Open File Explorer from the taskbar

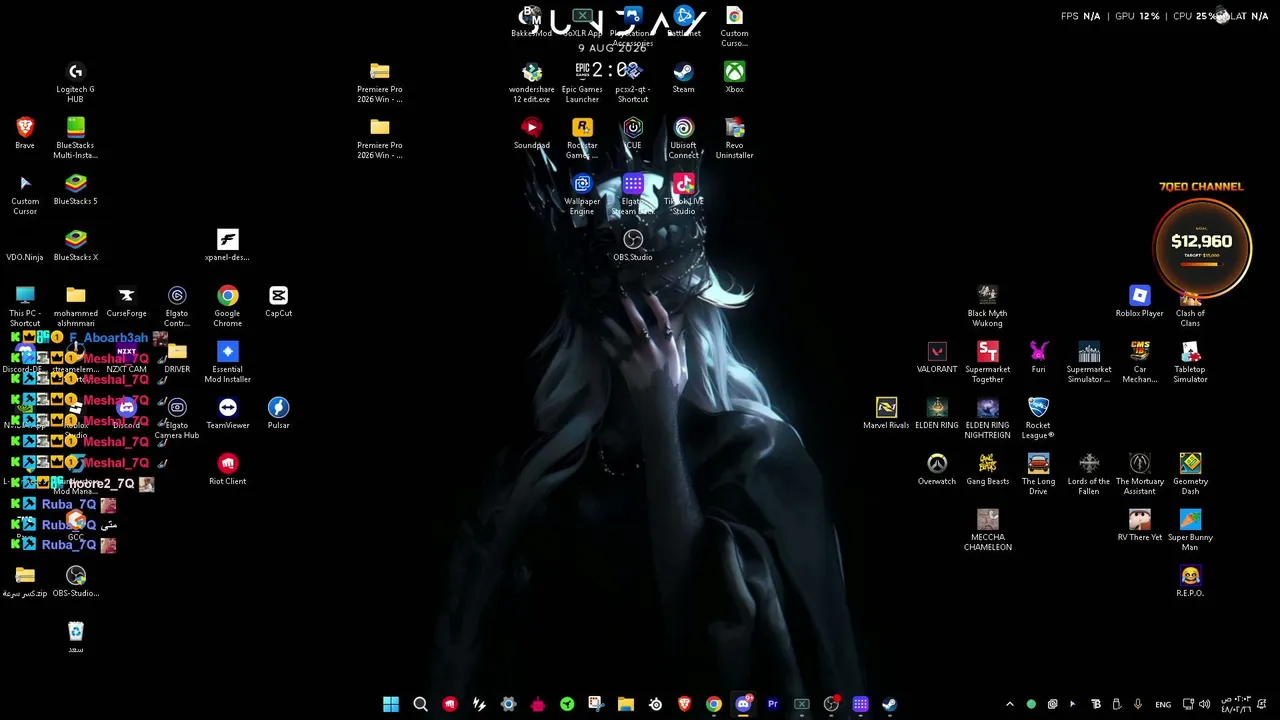click(x=625, y=704)
